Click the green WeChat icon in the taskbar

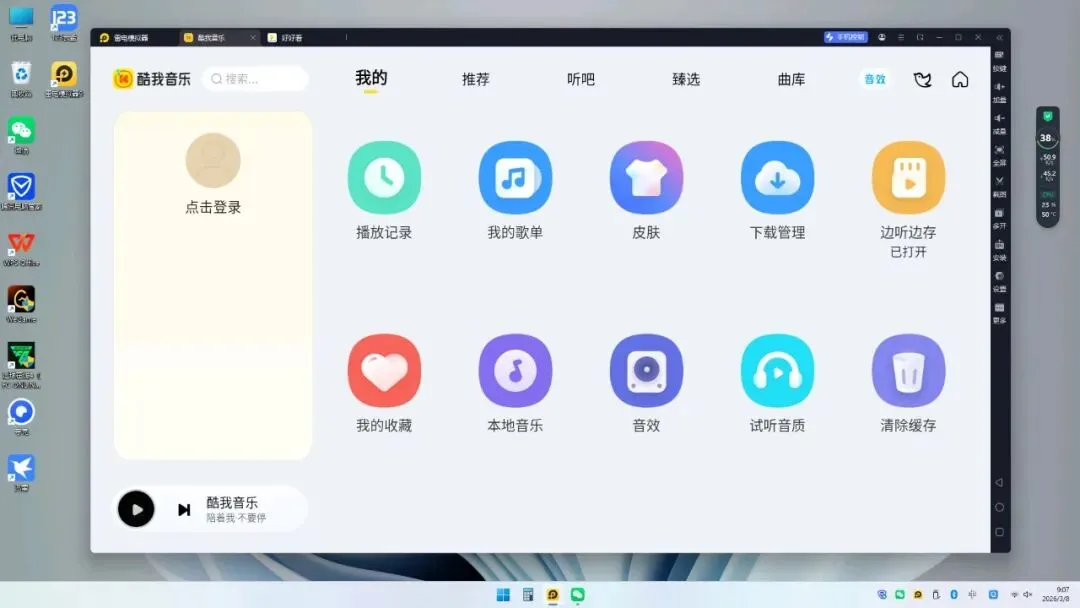click(577, 595)
